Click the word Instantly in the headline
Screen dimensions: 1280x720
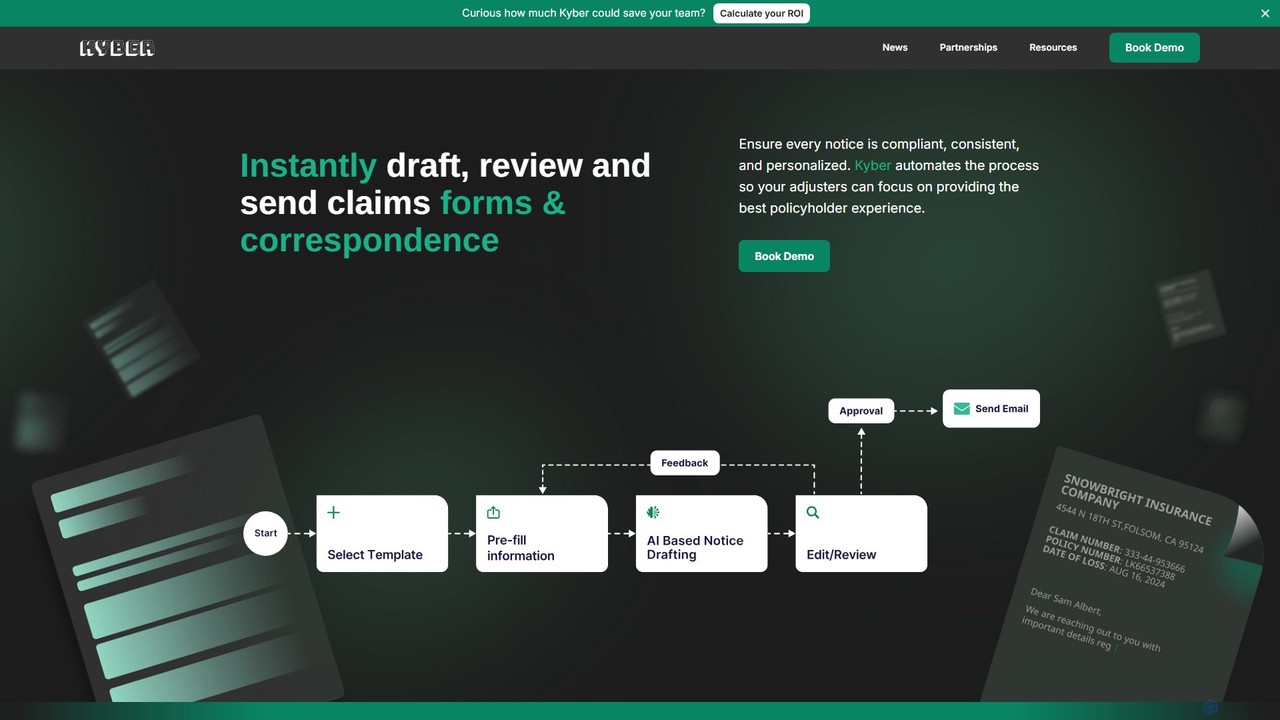pyautogui.click(x=308, y=165)
